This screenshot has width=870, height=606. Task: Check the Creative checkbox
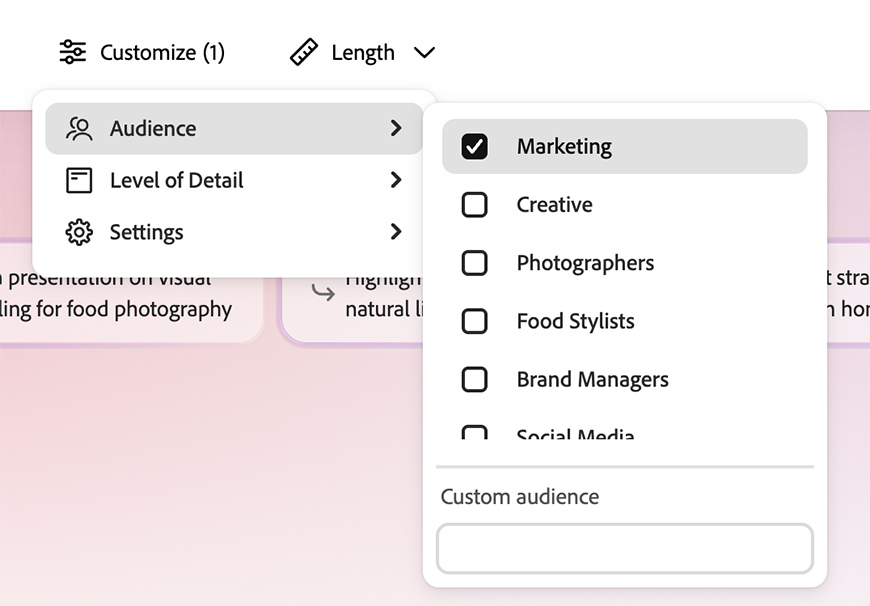[x=474, y=205]
